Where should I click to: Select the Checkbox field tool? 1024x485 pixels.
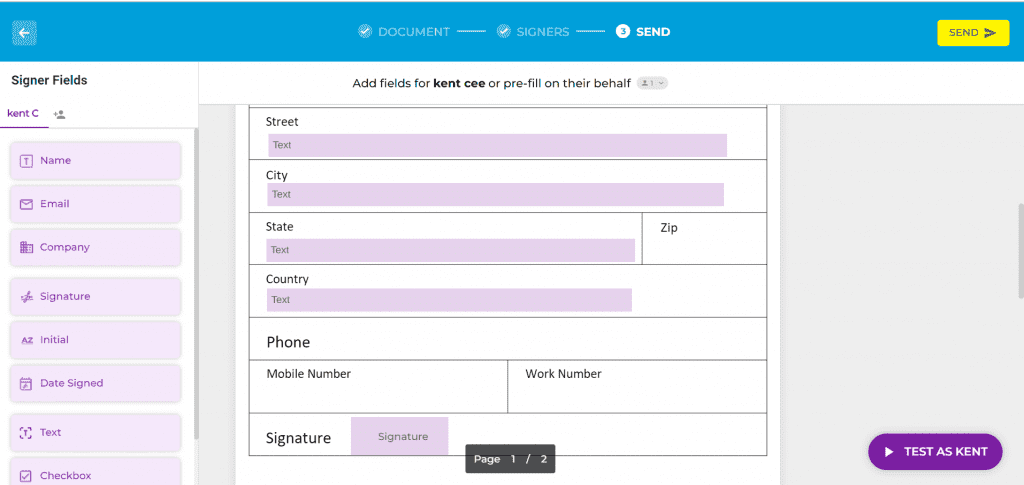click(x=95, y=473)
